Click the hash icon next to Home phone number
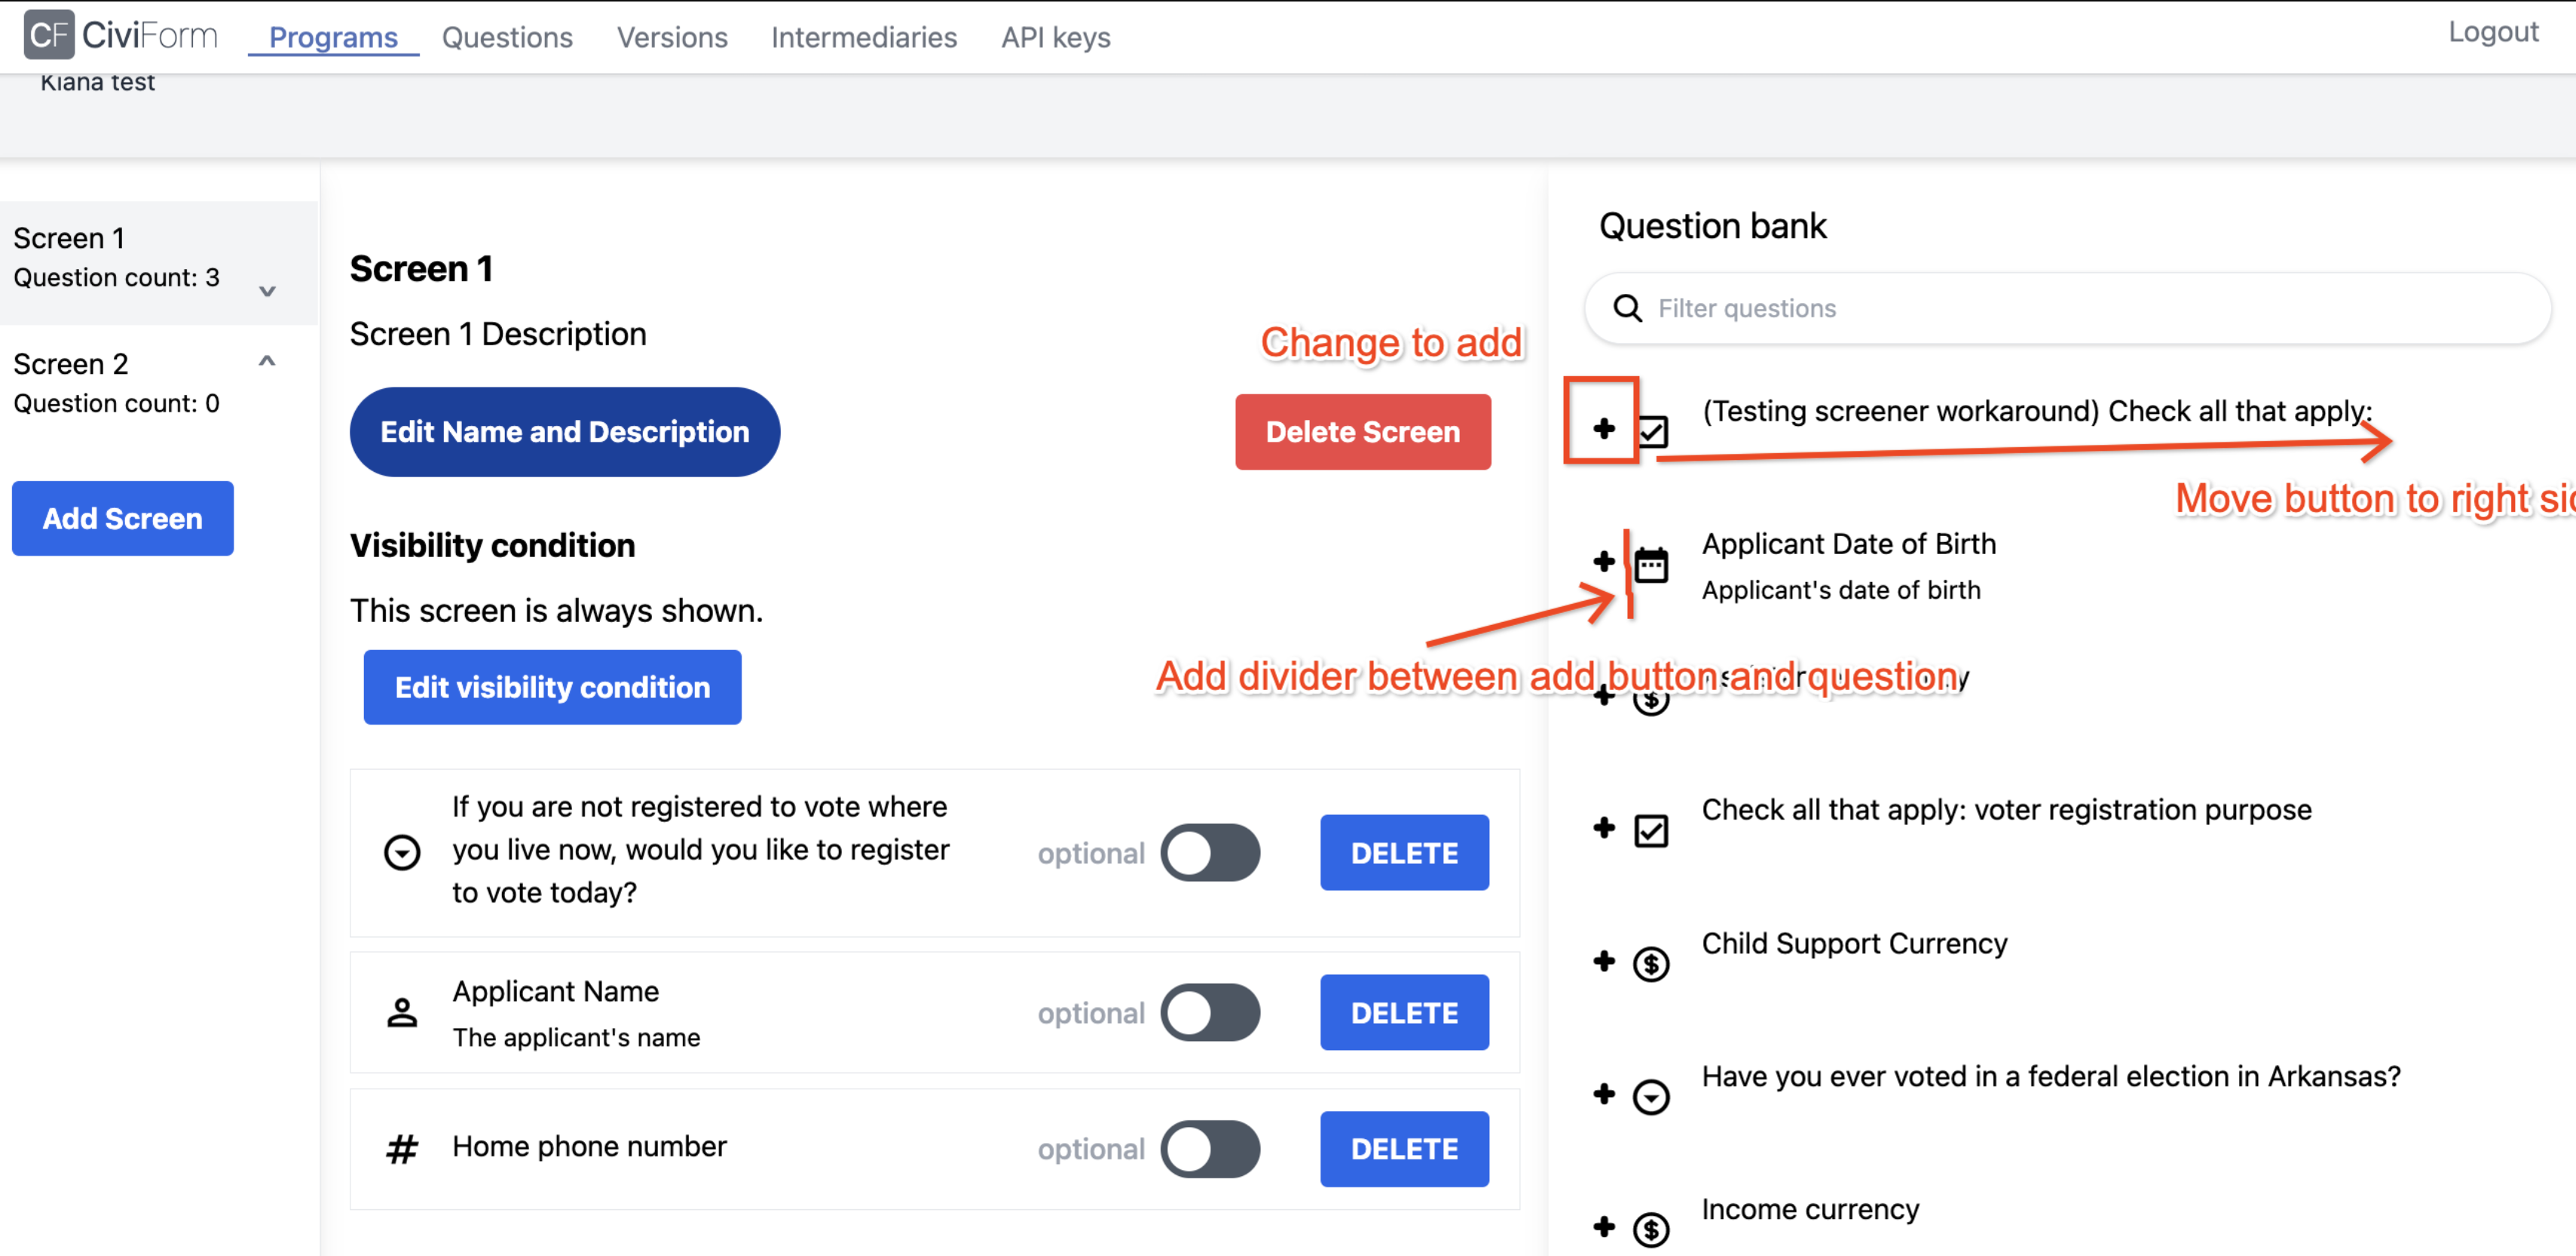Screen dimensions: 2576x1256 pos(402,1148)
